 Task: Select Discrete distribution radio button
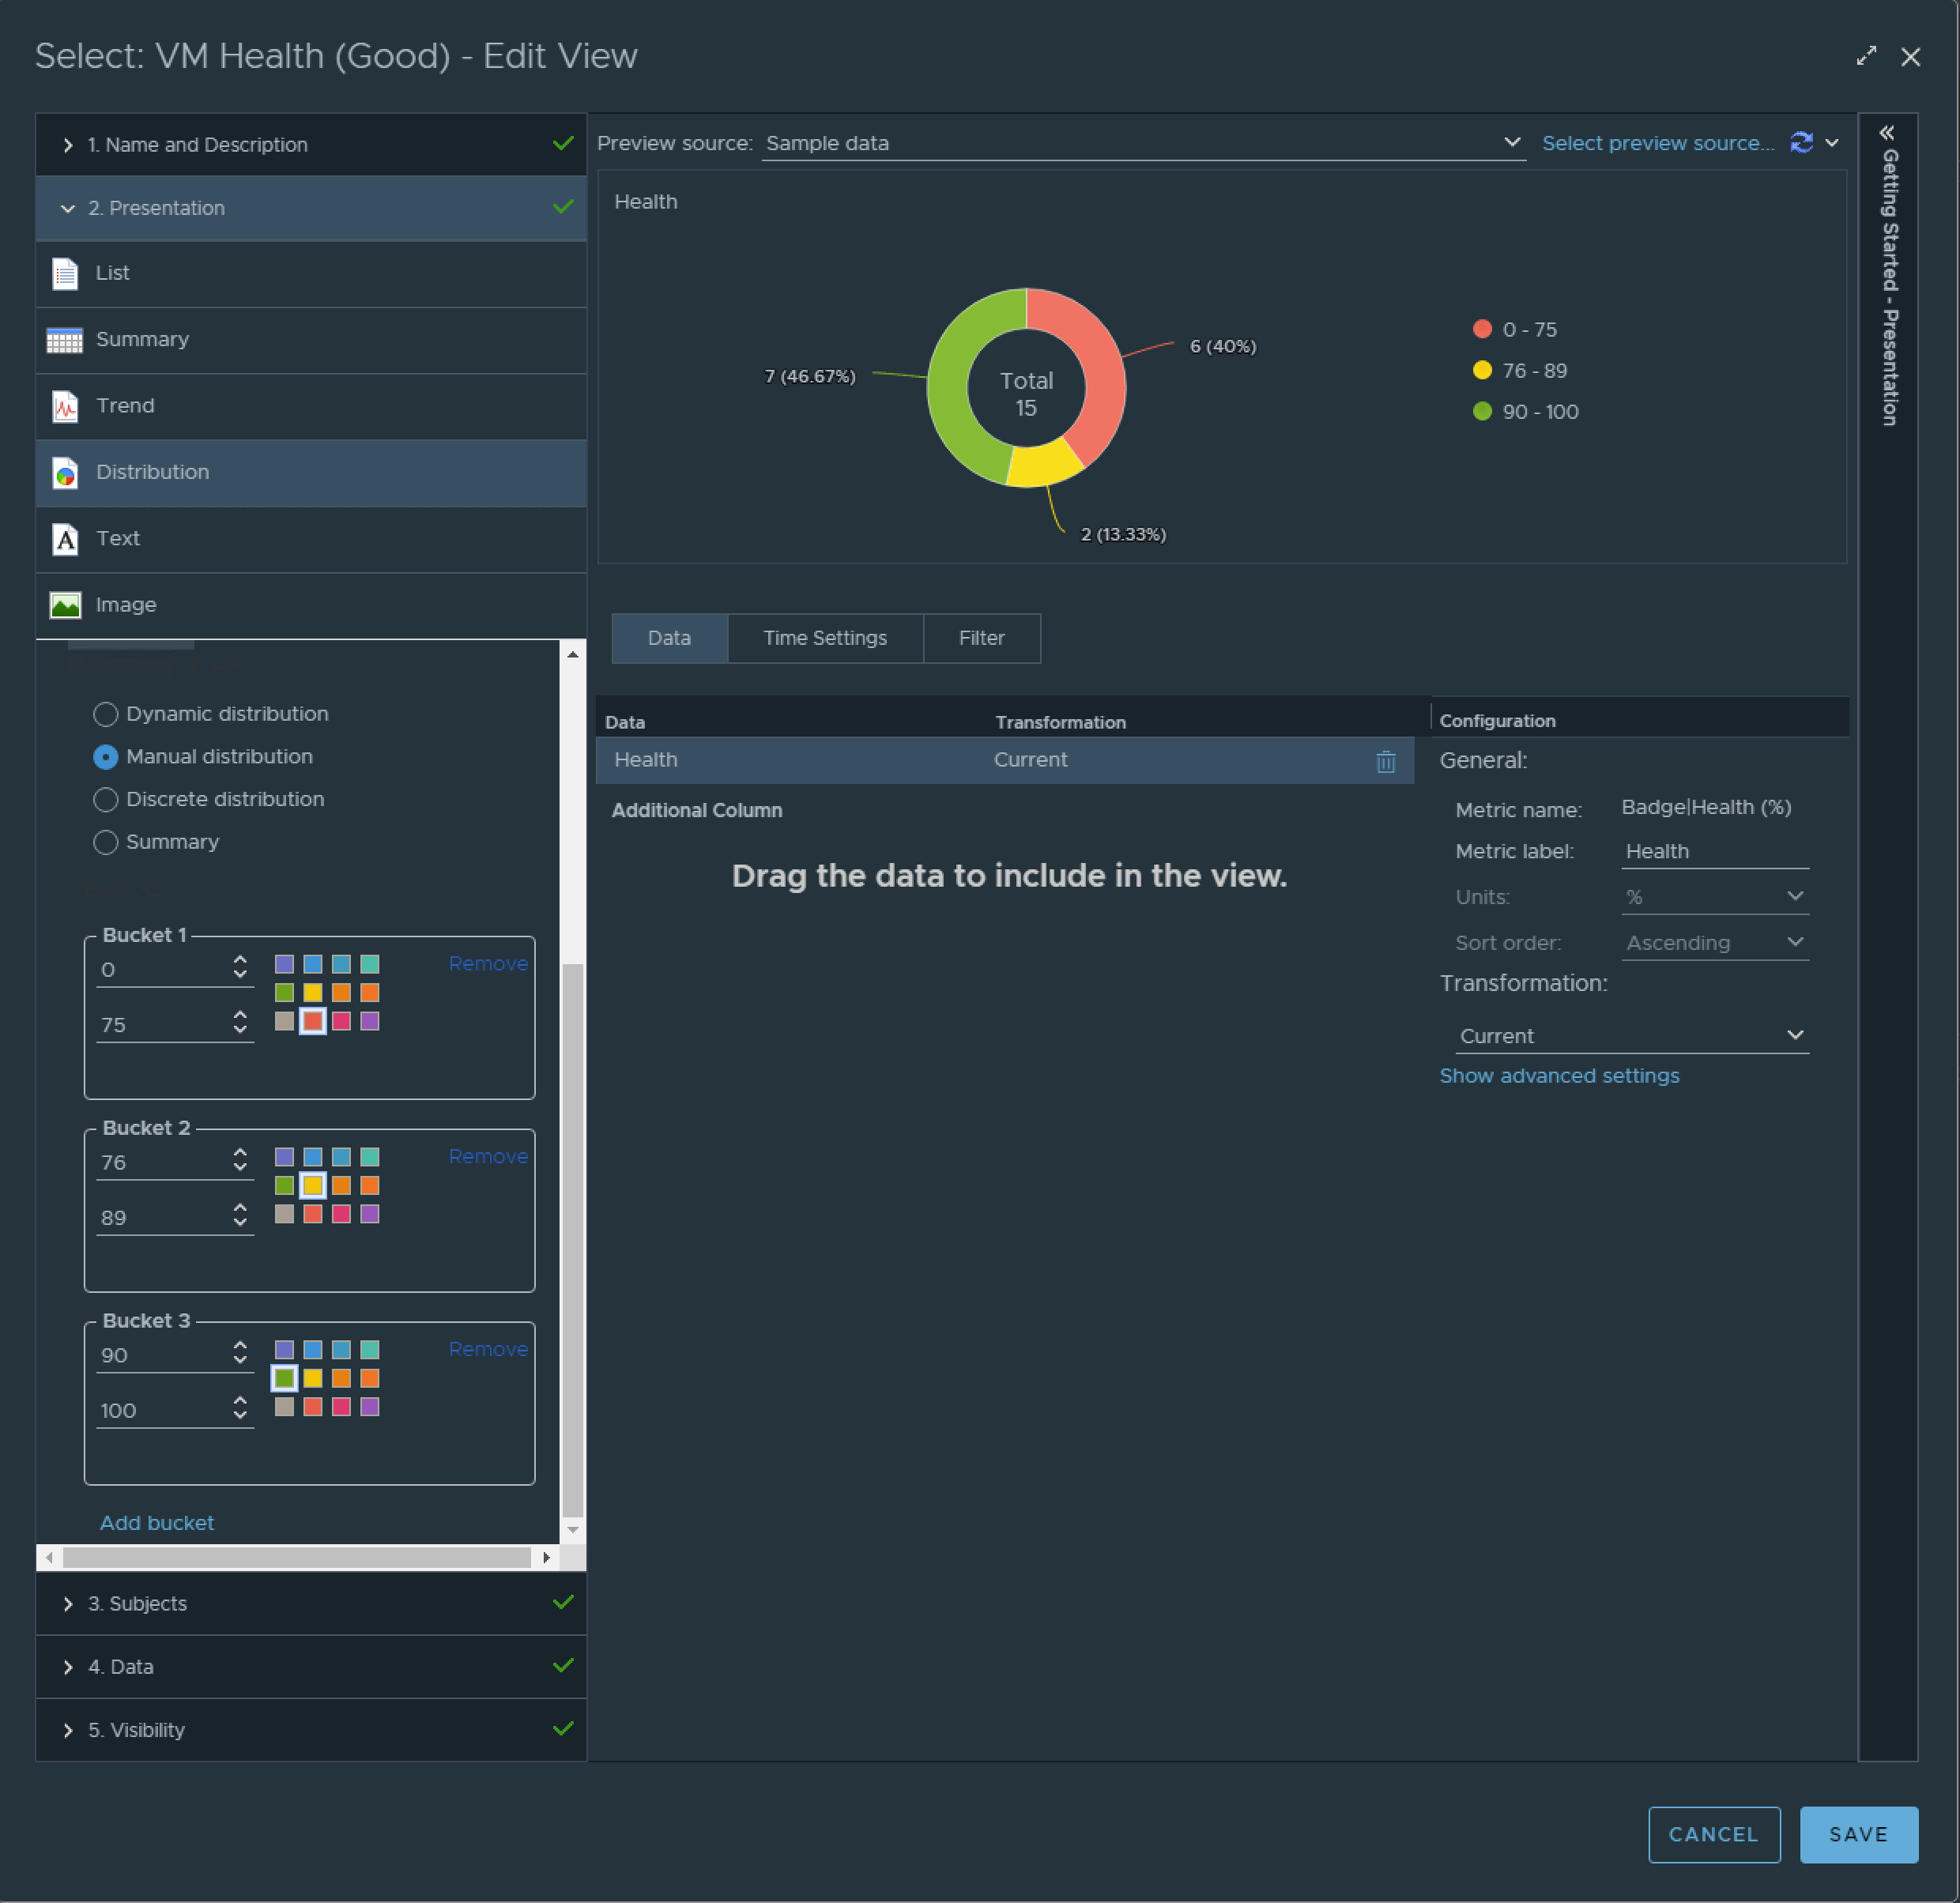coord(105,799)
